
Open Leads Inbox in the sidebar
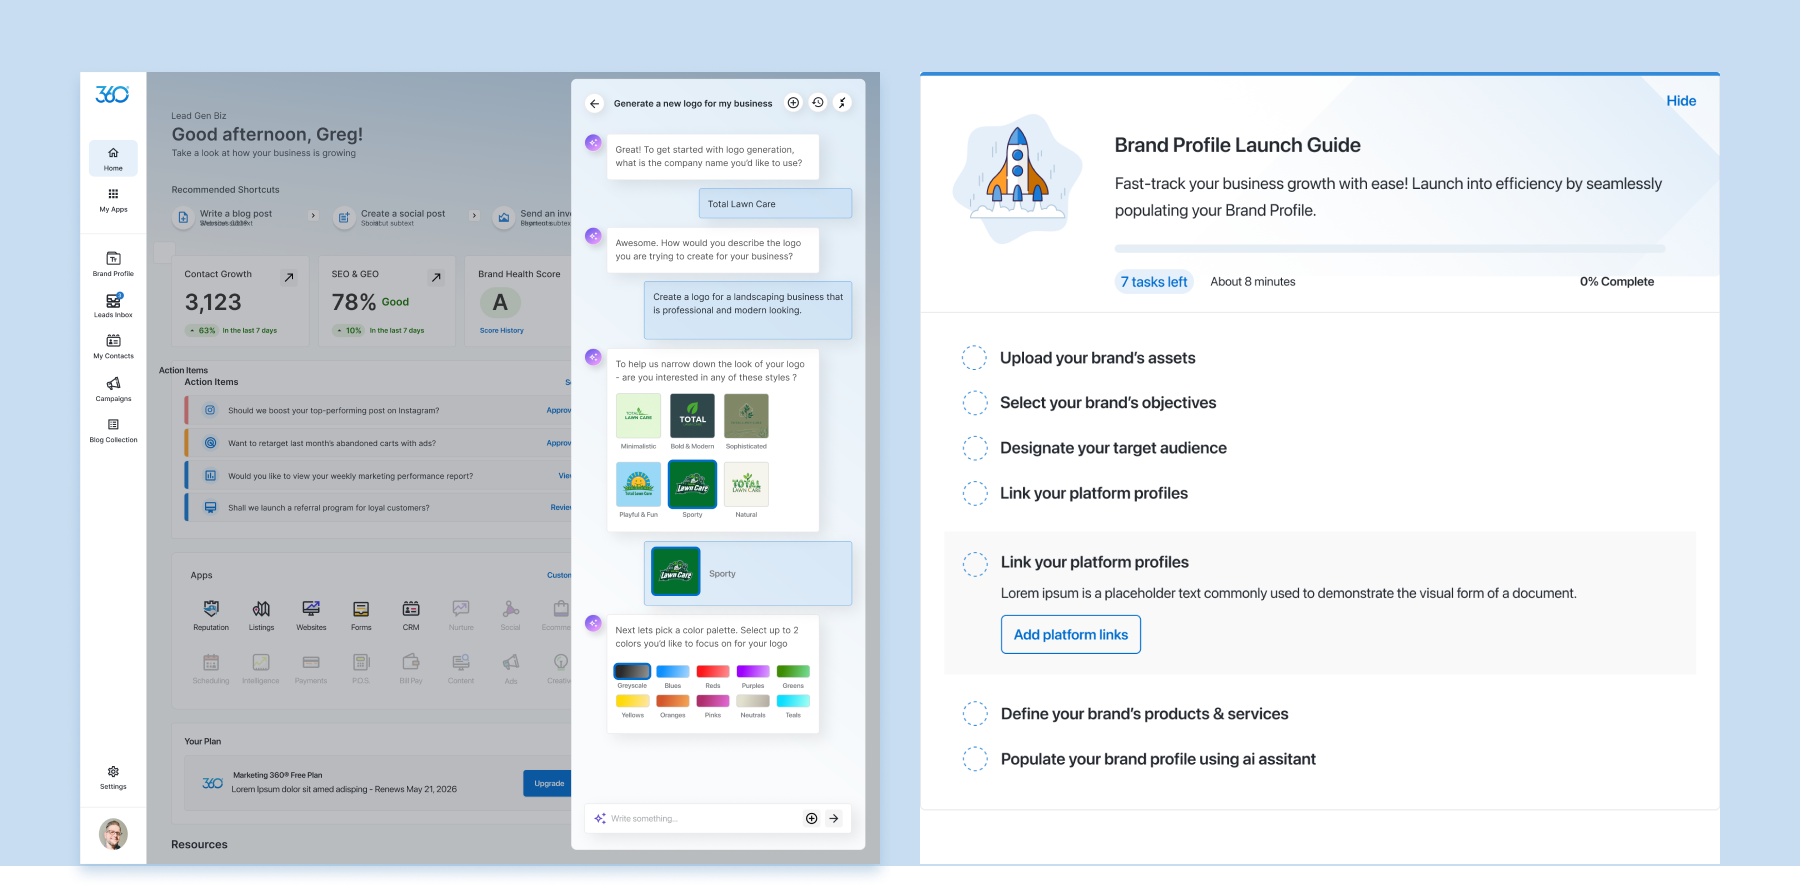(x=113, y=306)
